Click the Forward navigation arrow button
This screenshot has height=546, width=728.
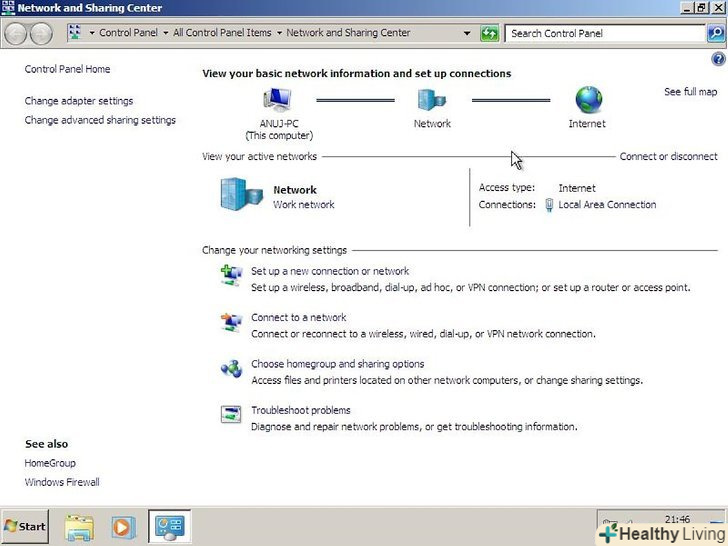[42, 33]
